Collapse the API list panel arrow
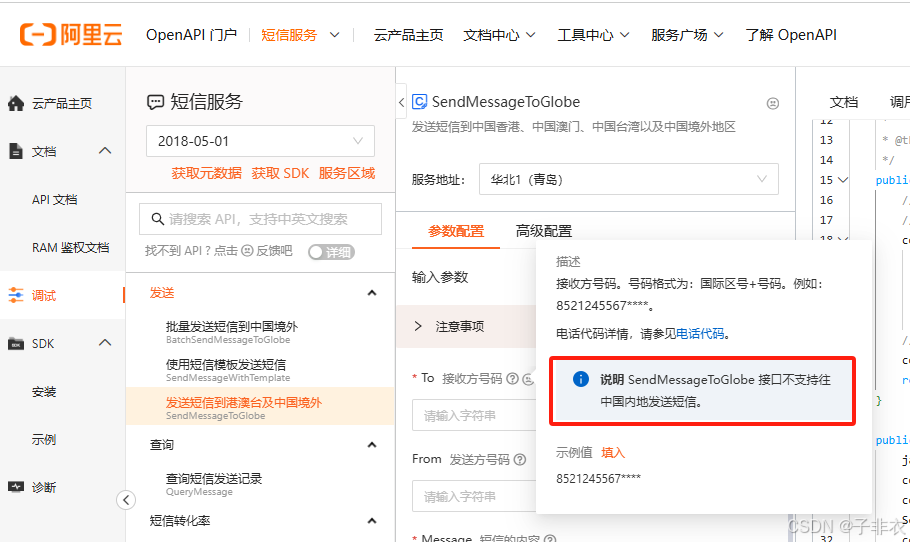Screen dimensions: 910x542 (402, 103)
